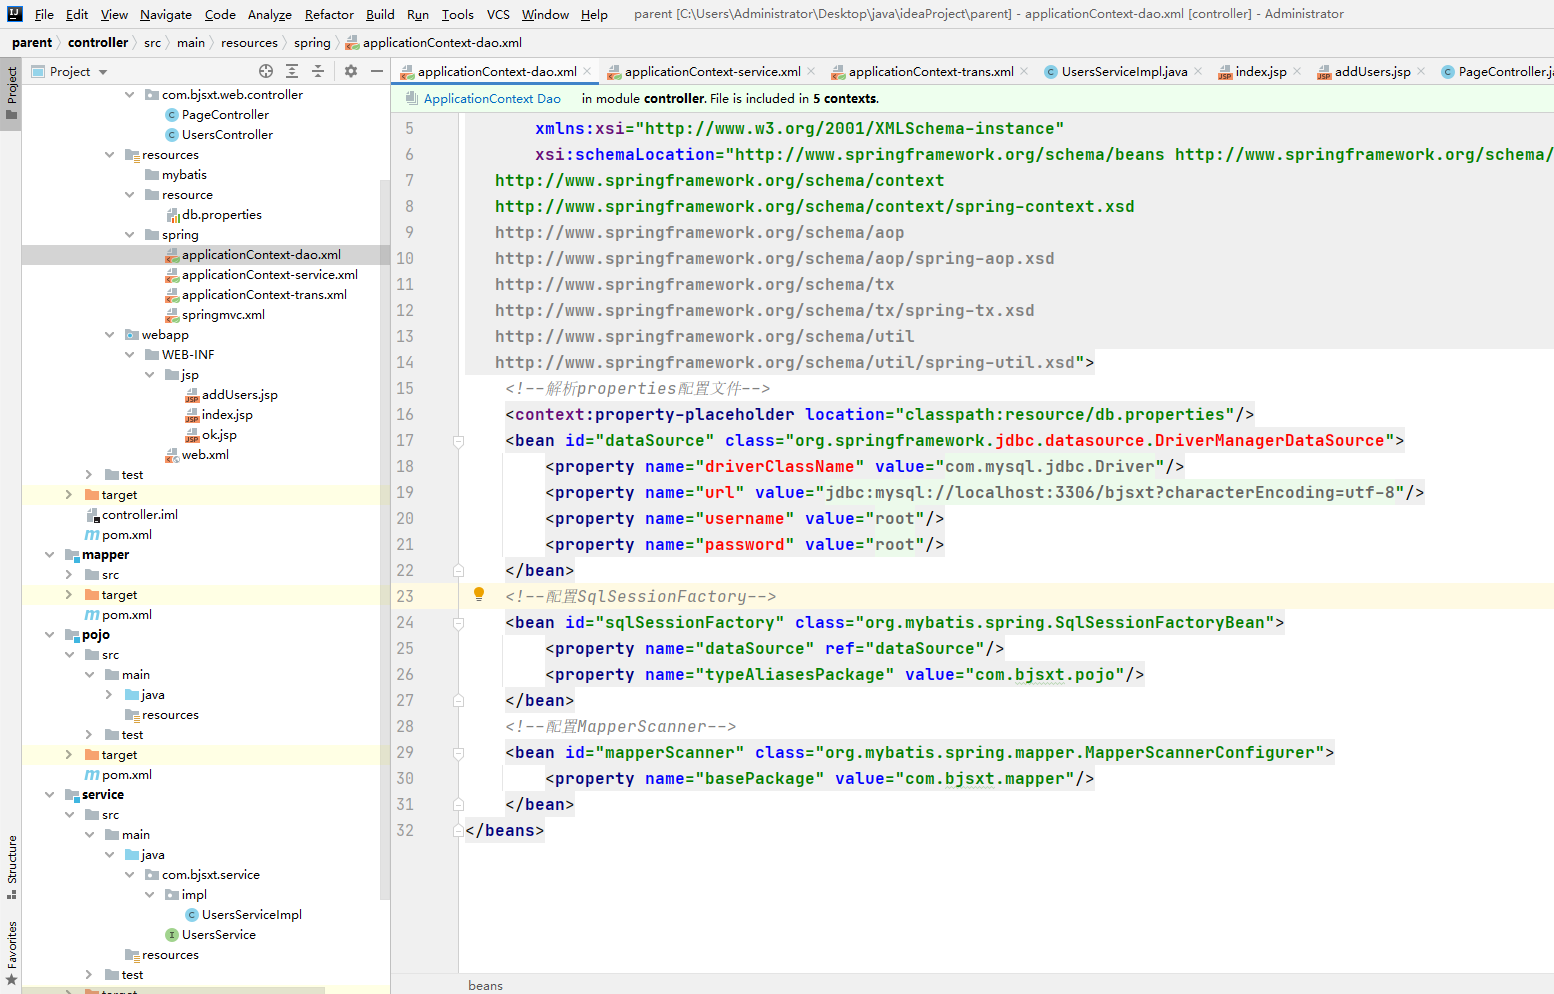The height and width of the screenshot is (994, 1554).
Task: Select UsersService interface in tree
Action: (218, 935)
